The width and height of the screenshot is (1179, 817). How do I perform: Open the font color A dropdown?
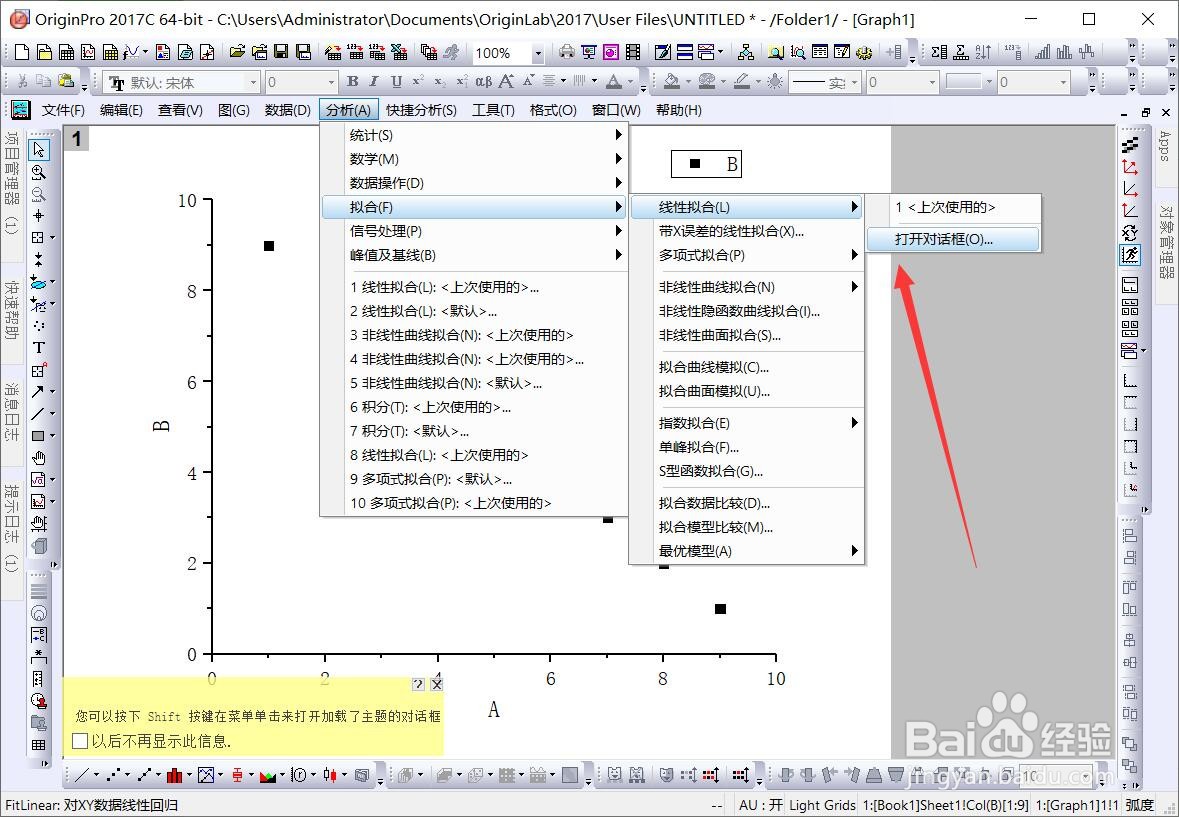631,81
